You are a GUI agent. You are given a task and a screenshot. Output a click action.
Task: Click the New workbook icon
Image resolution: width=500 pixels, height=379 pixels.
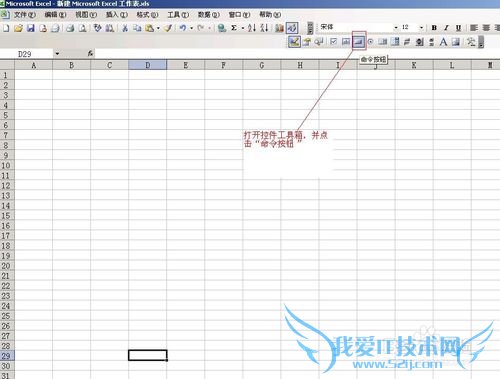6,28
